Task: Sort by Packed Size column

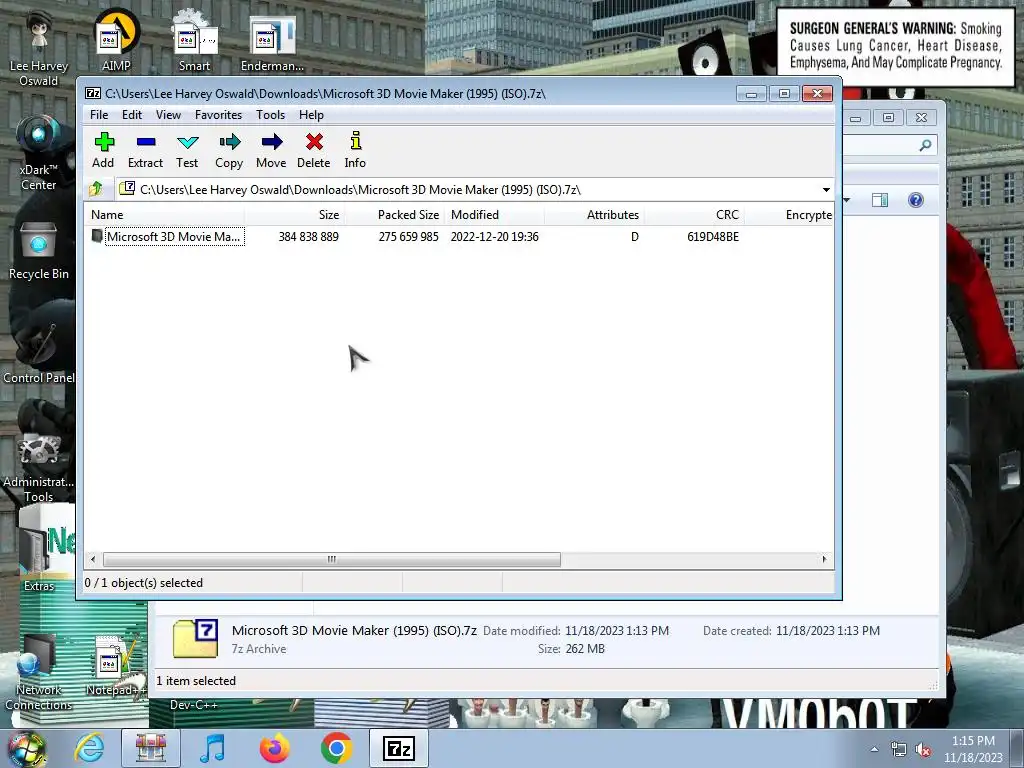Action: [x=394, y=215]
